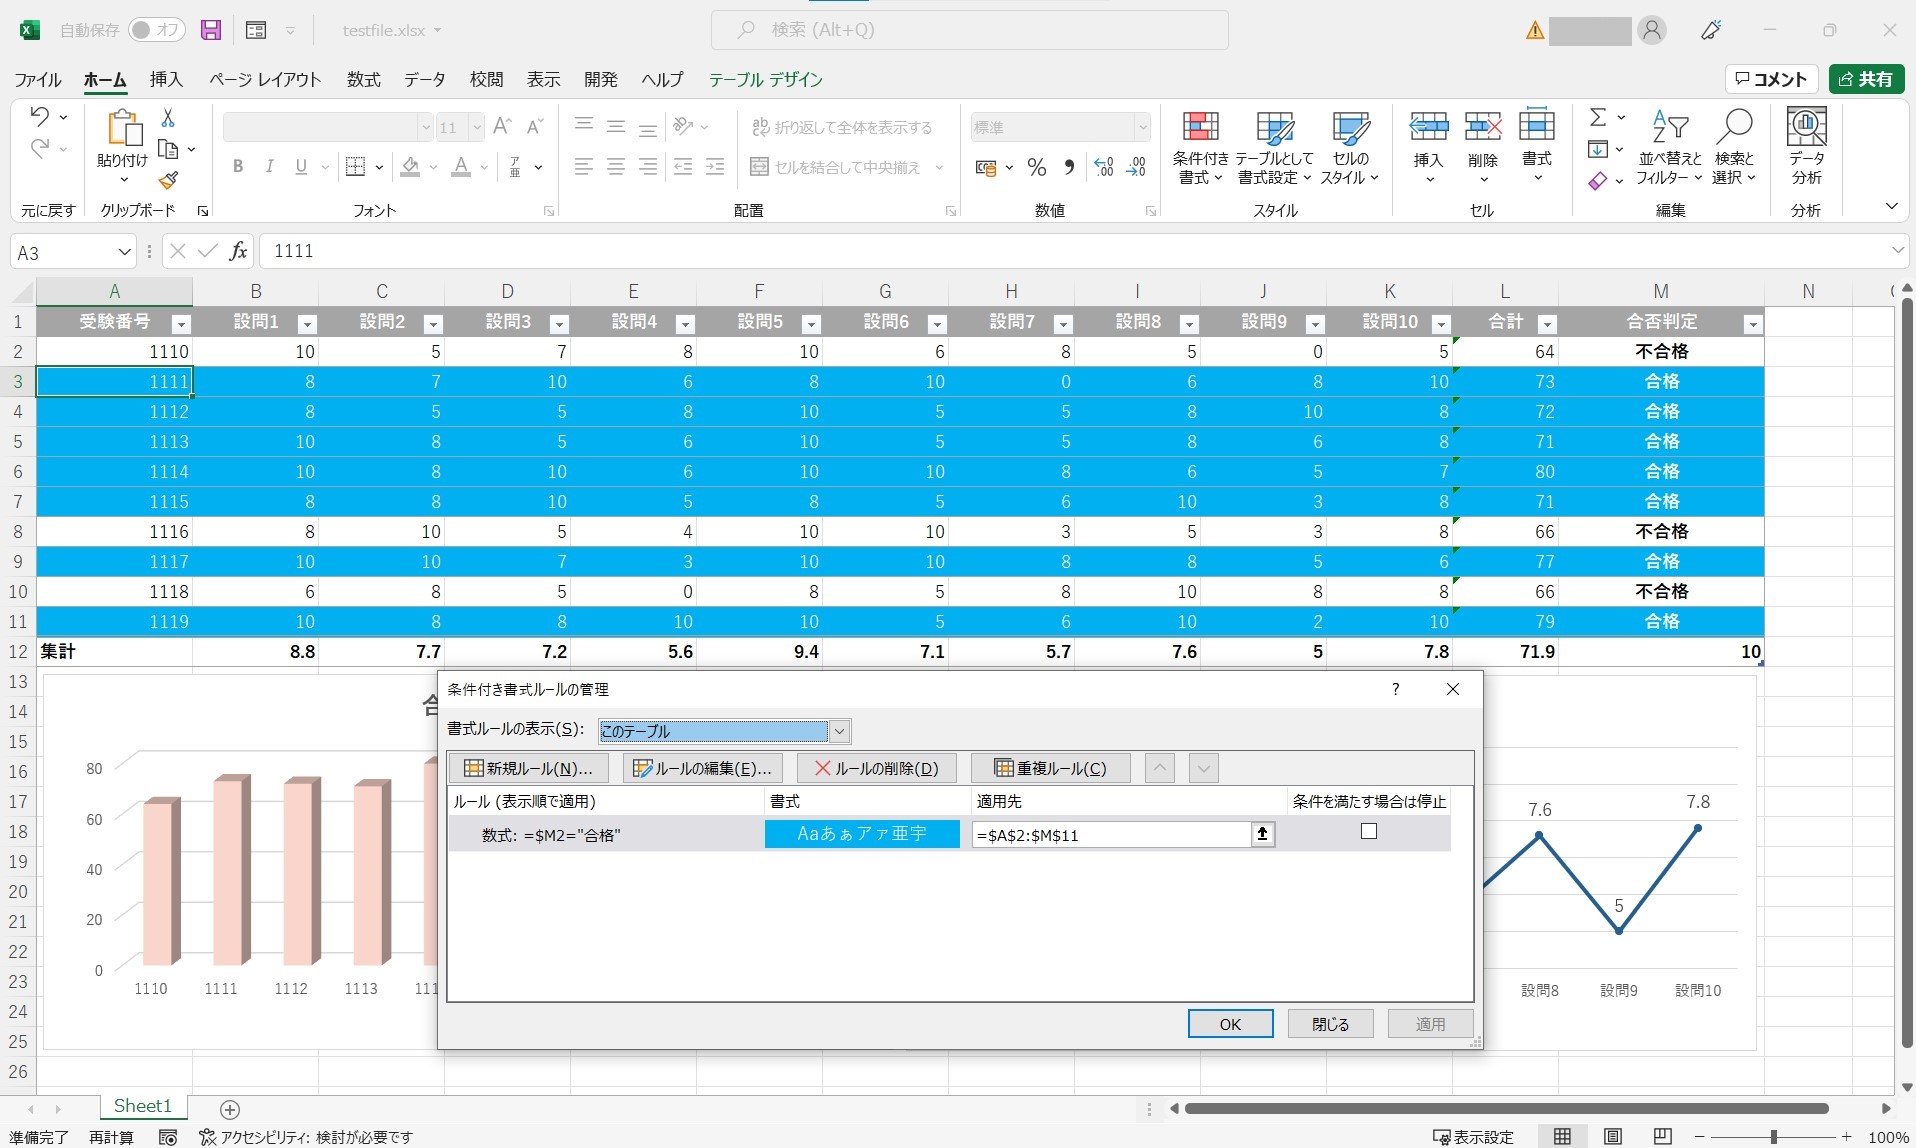Check the 'stop if true' checkbox
Image resolution: width=1916 pixels, height=1148 pixels.
click(1369, 831)
